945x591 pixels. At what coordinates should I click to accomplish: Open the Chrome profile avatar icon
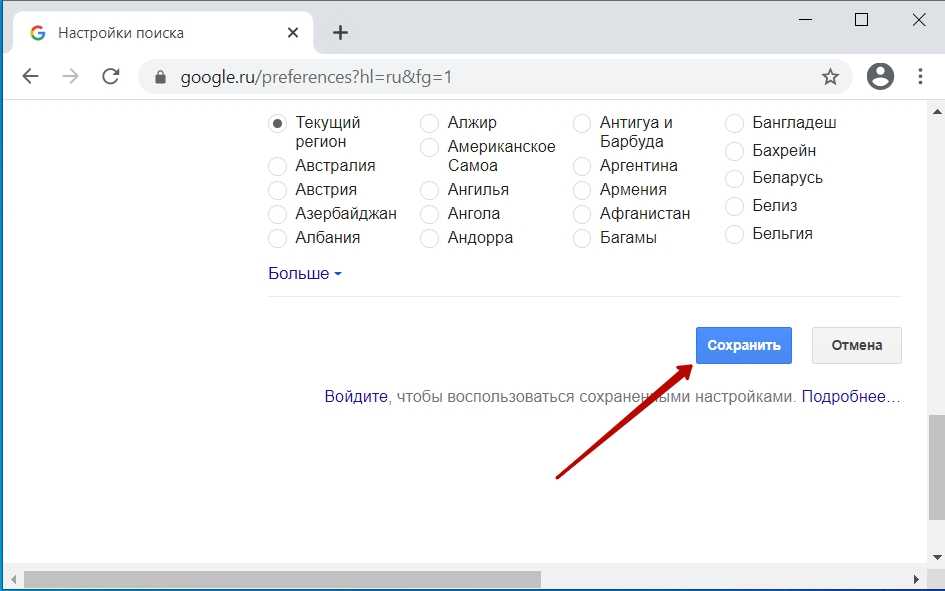pyautogui.click(x=880, y=77)
